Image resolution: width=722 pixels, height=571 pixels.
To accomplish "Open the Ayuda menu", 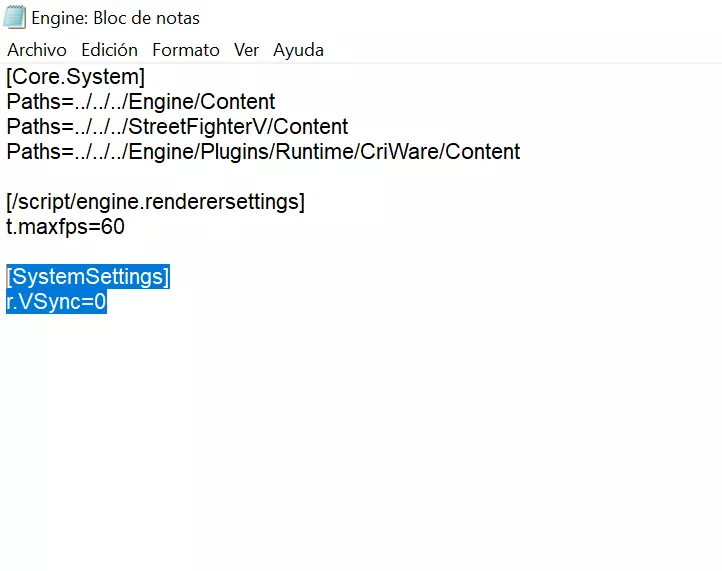I will coord(298,50).
